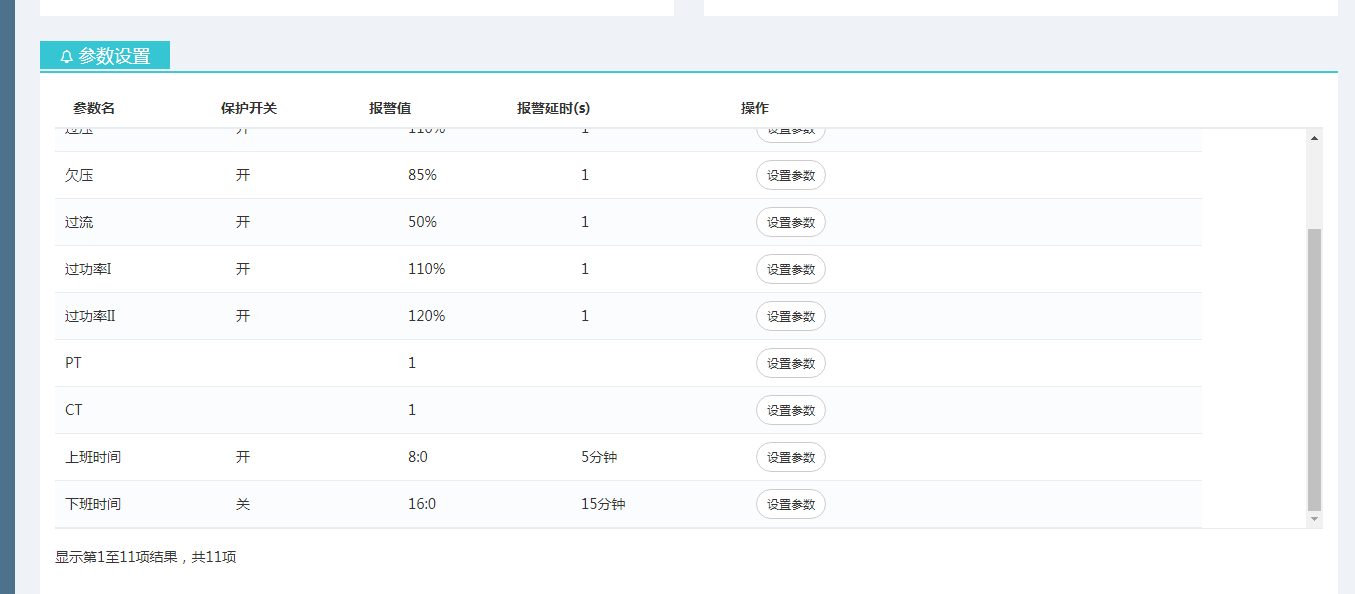Viewport: 1355px width, 594px height.
Task: Click the 报警值 column header
Action: point(390,108)
